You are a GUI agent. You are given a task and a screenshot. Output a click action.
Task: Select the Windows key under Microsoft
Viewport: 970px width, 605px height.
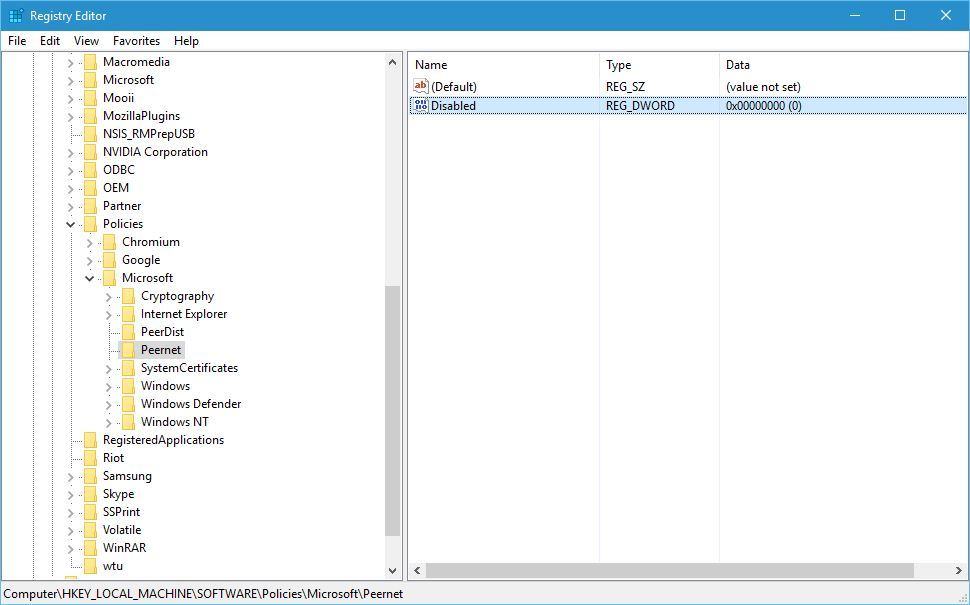pos(165,385)
